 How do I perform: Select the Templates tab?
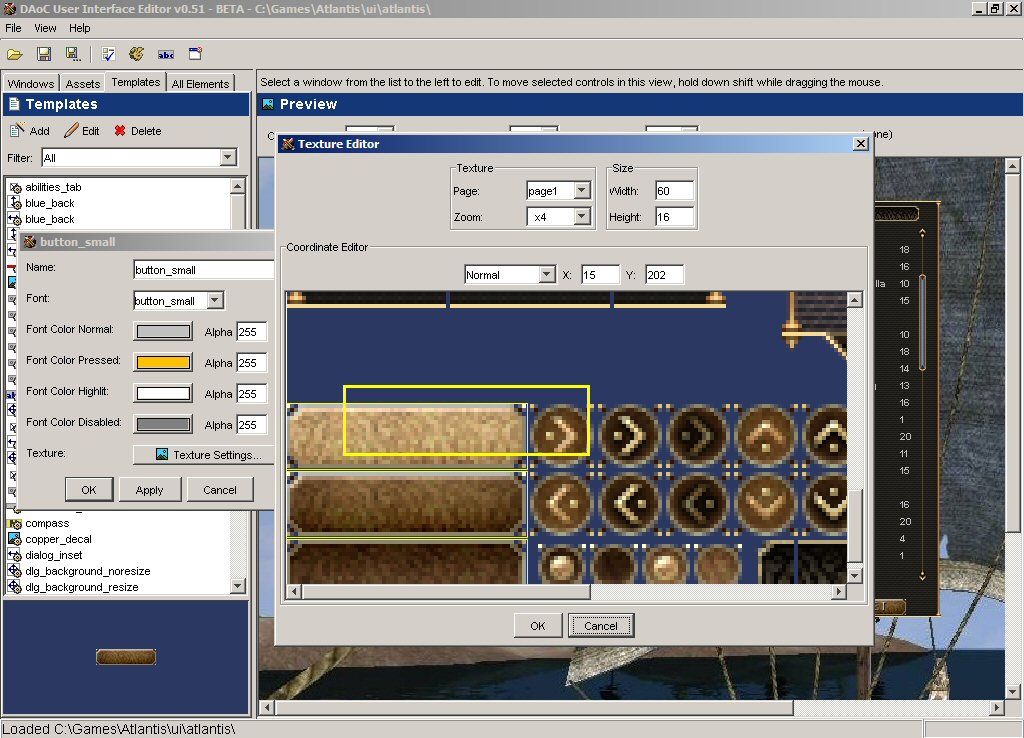click(135, 82)
